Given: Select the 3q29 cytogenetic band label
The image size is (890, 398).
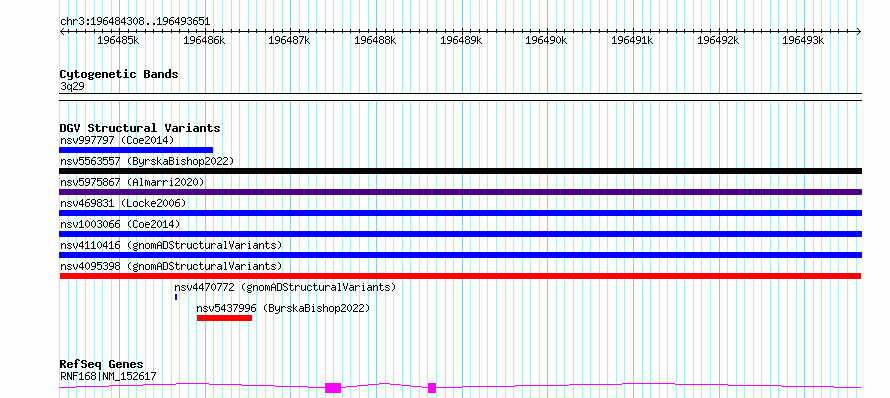Looking at the screenshot, I should click(x=72, y=87).
